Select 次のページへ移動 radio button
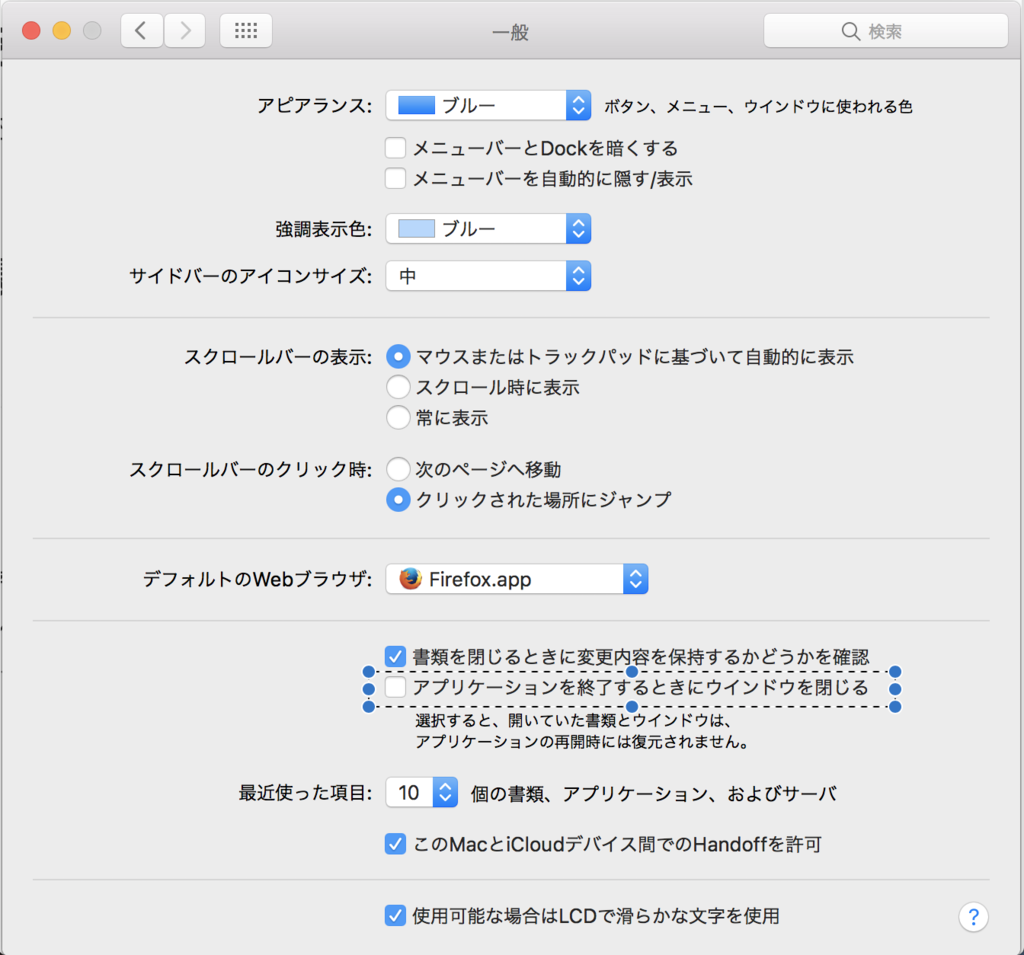The height and width of the screenshot is (955, 1024). tap(398, 469)
